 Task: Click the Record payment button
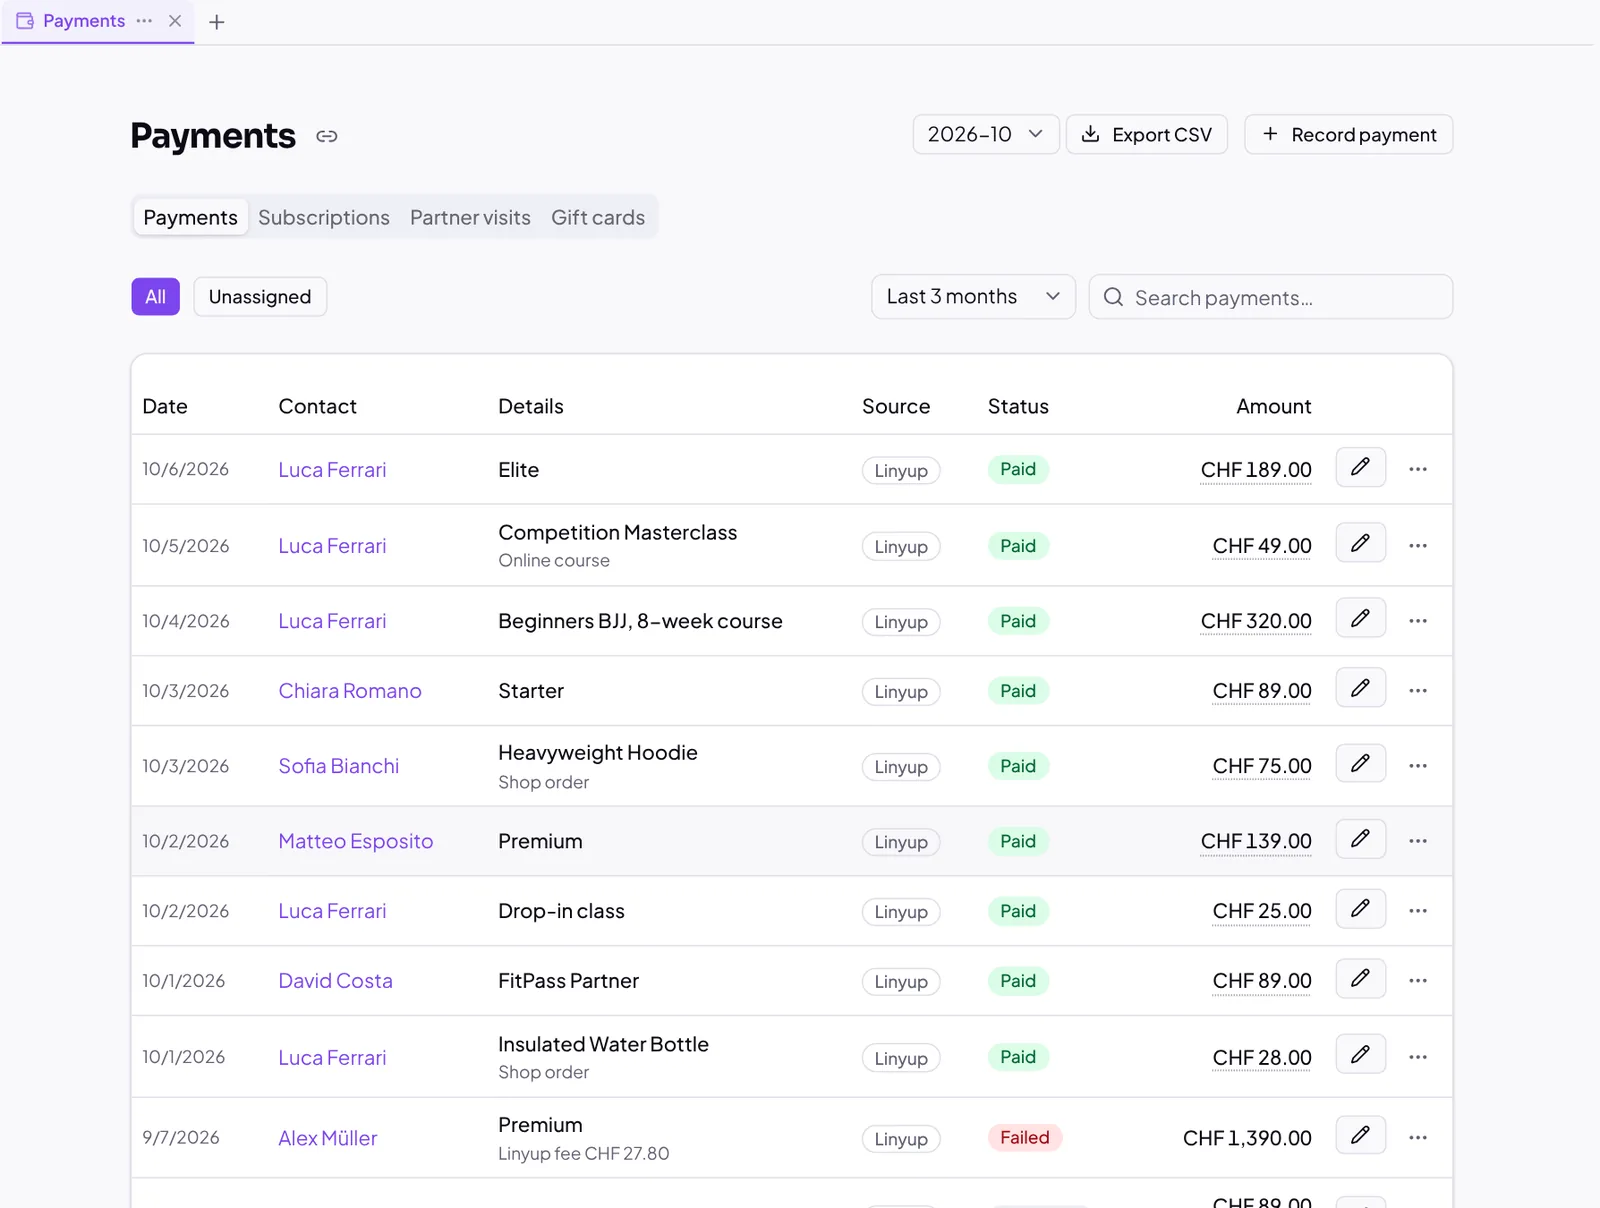pos(1348,135)
